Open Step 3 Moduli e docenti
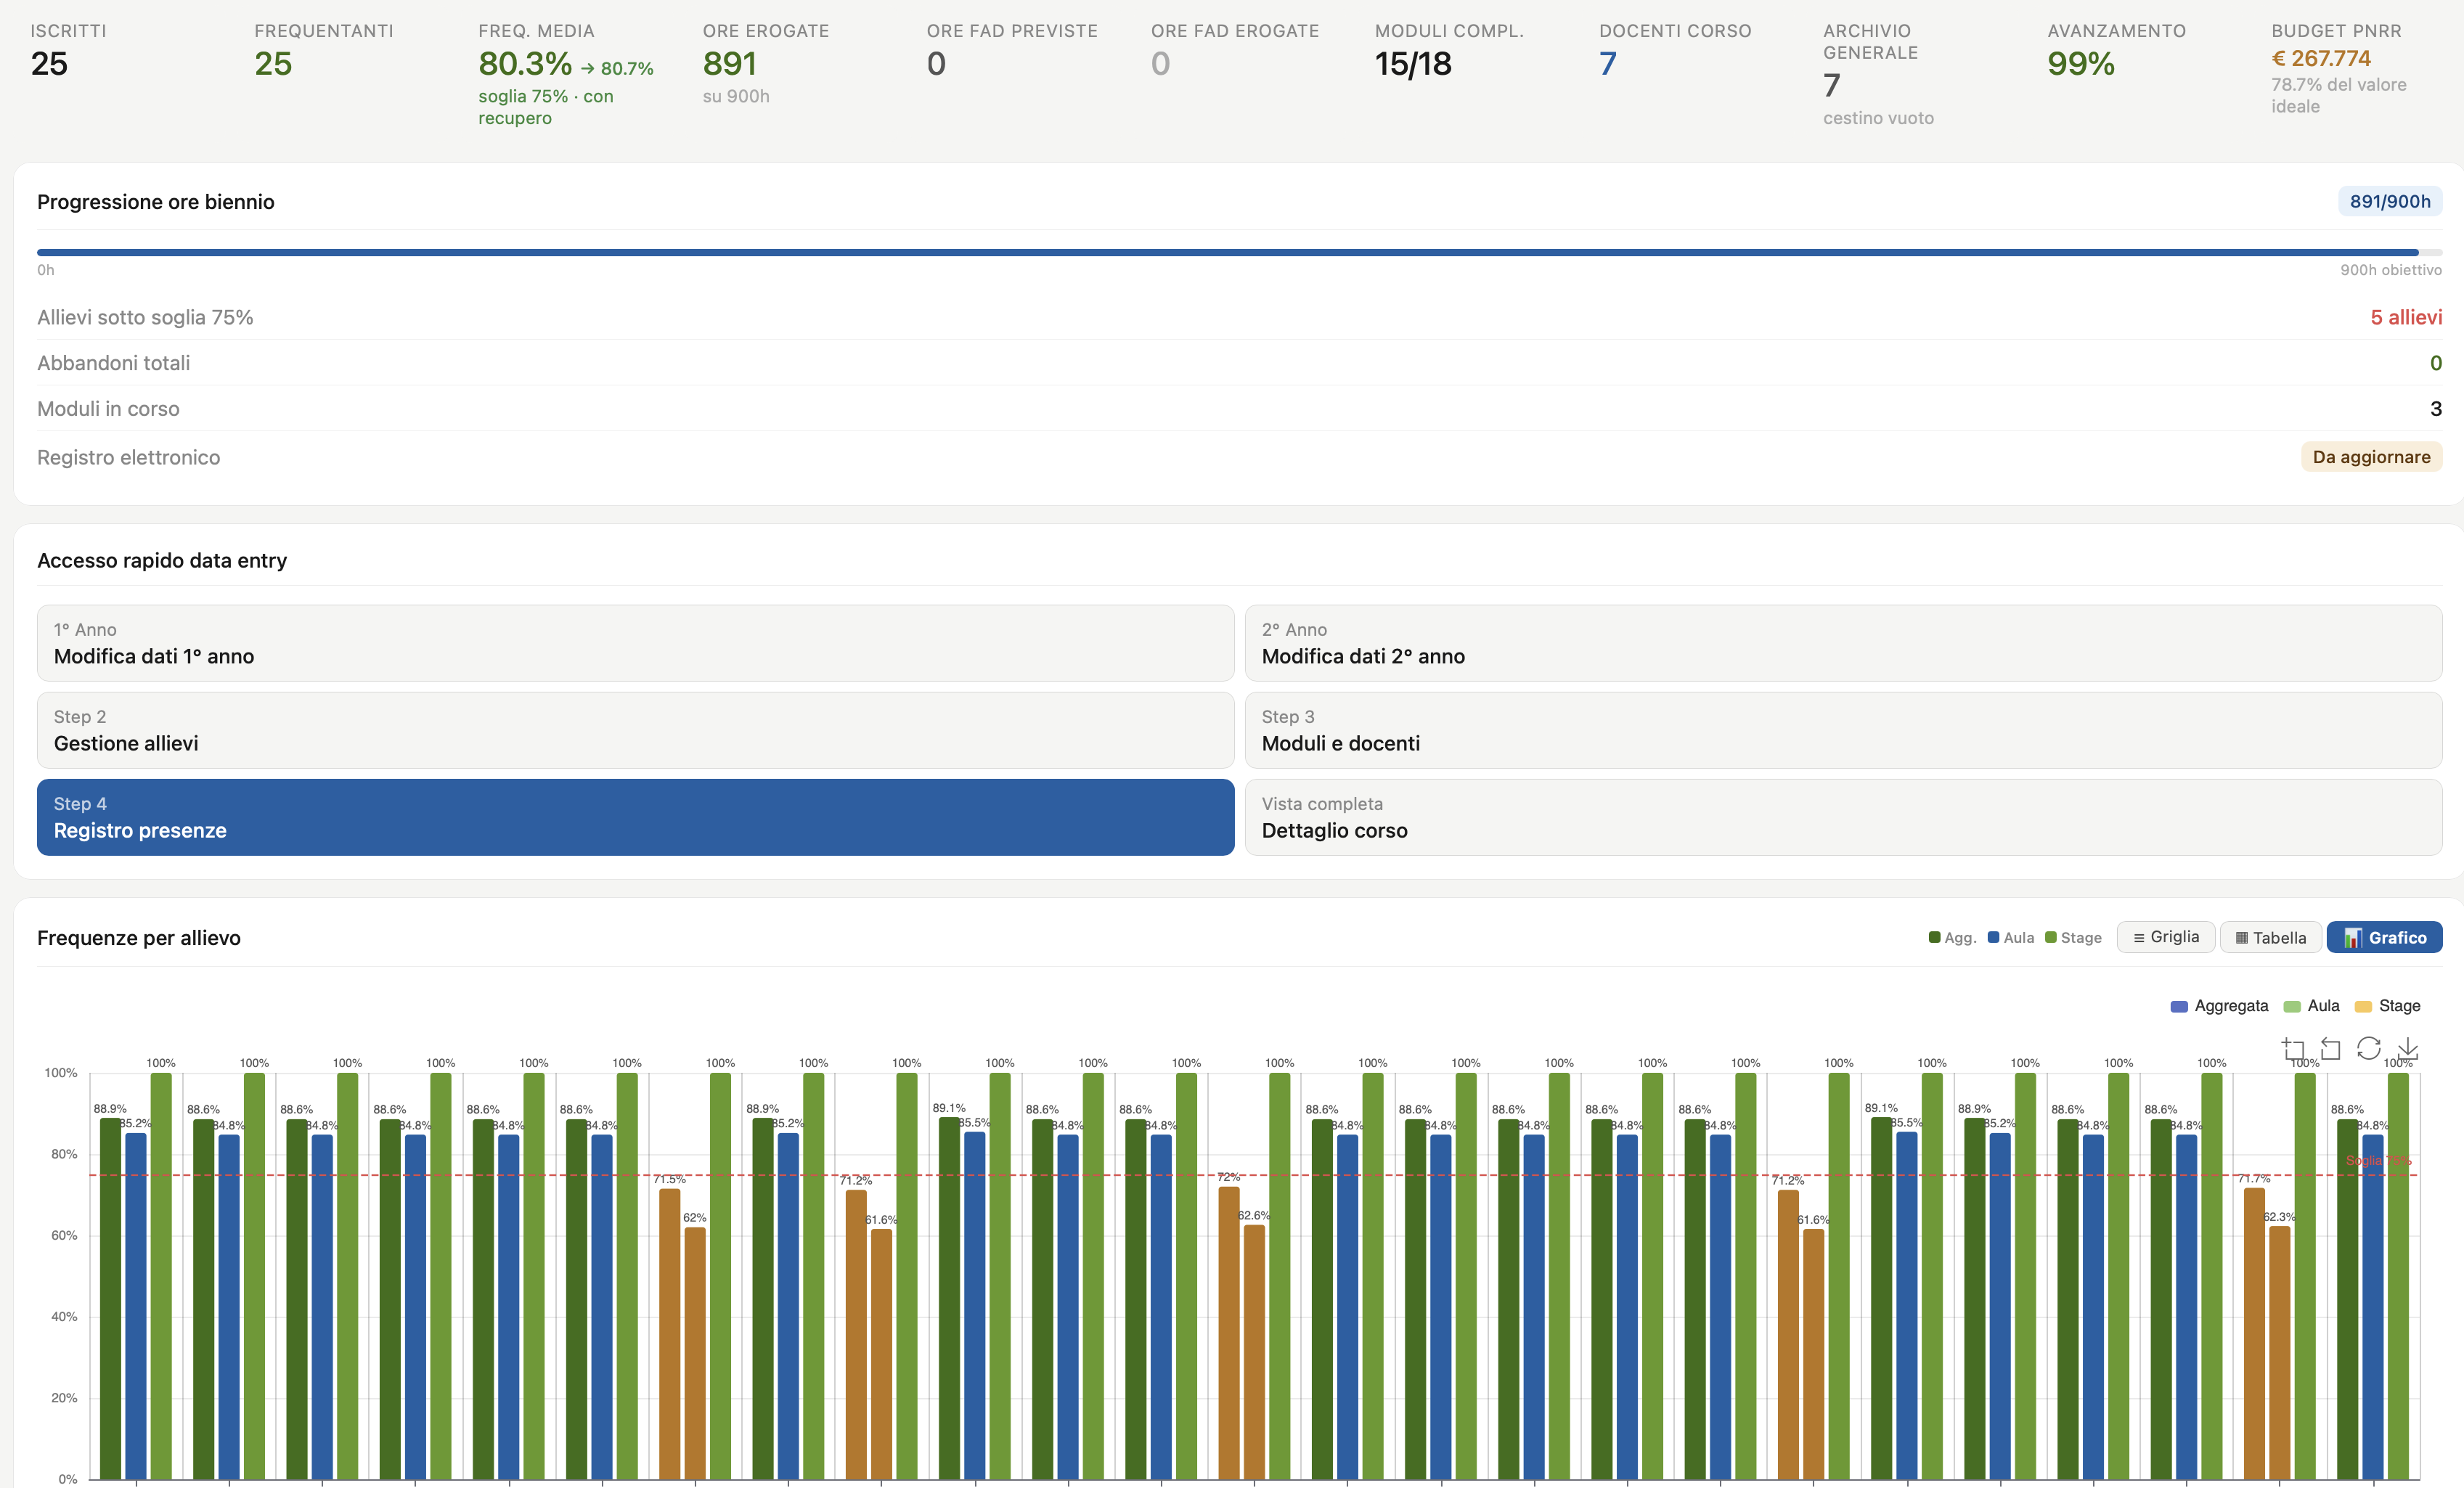This screenshot has height=1488, width=2464. pyautogui.click(x=1843, y=730)
